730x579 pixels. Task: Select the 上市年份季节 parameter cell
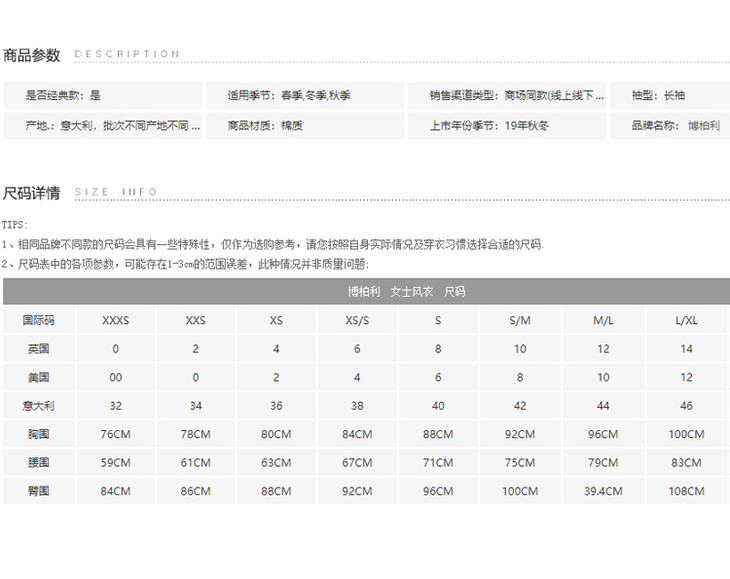(503, 126)
